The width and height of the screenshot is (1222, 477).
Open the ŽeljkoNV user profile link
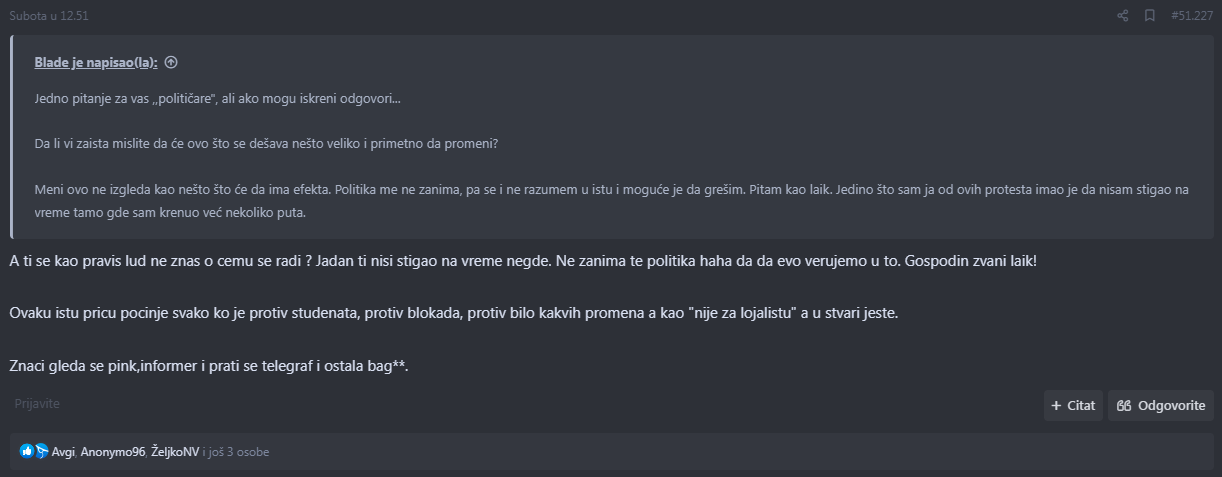coord(175,452)
